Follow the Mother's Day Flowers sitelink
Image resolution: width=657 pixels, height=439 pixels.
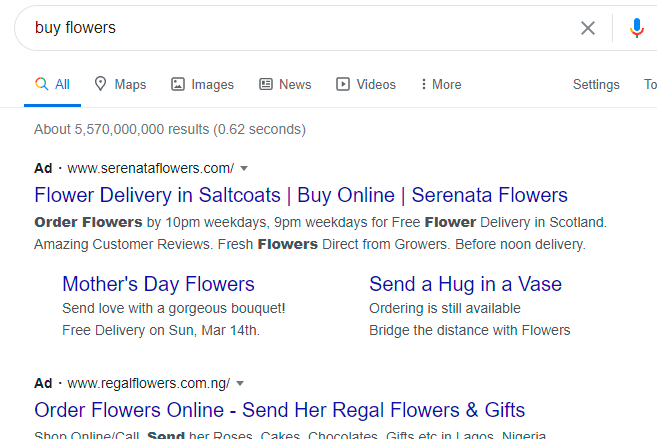pos(158,284)
